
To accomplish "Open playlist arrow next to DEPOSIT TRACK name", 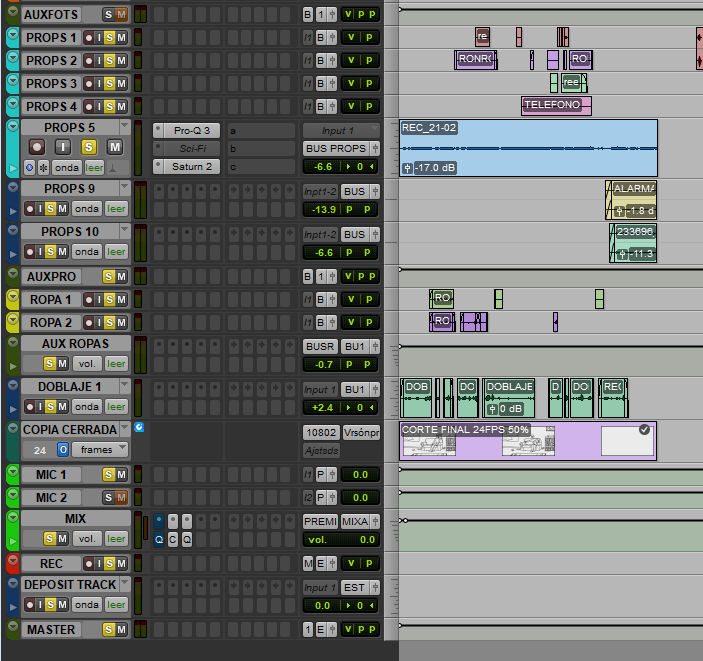I will (125, 583).
